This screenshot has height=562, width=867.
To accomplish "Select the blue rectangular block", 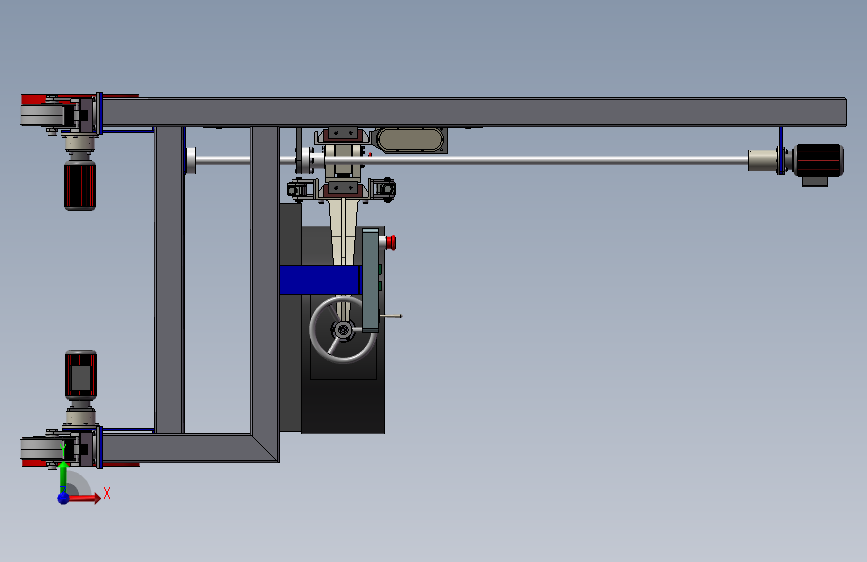I will coord(320,280).
